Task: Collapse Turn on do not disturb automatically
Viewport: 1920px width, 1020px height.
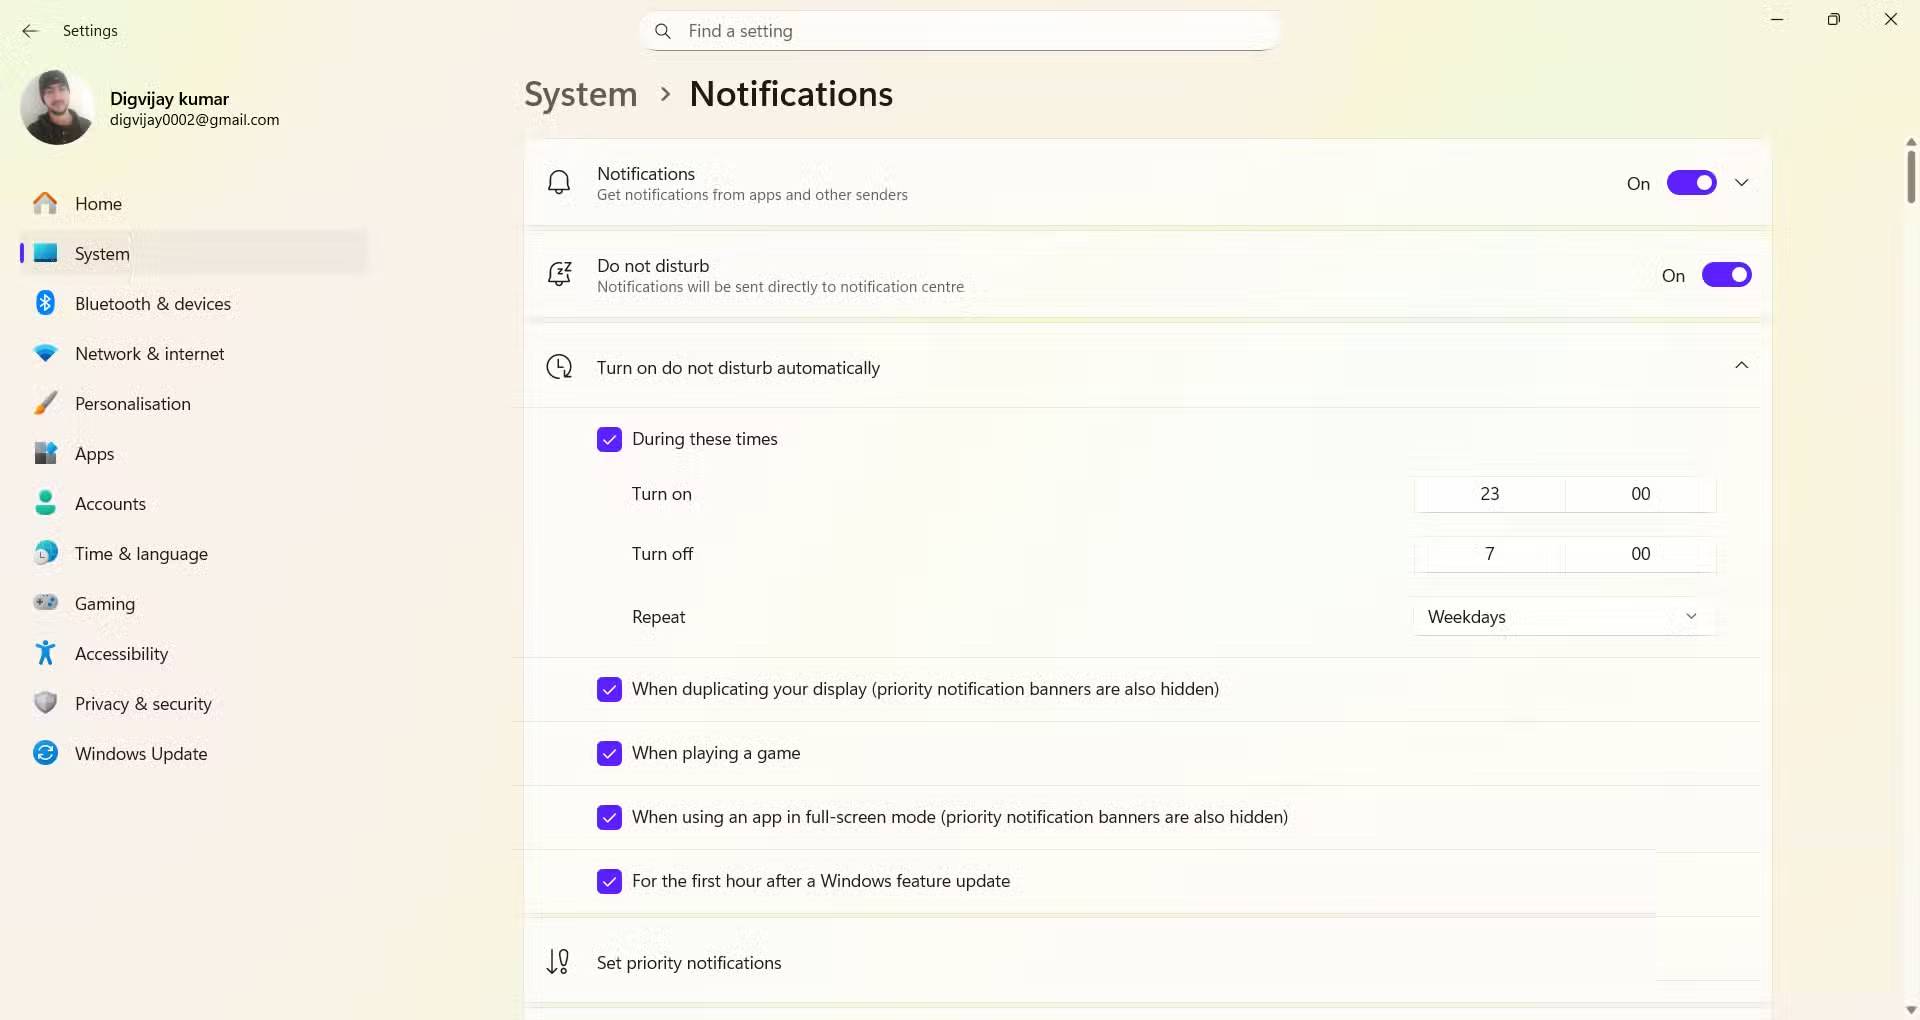Action: point(1742,366)
